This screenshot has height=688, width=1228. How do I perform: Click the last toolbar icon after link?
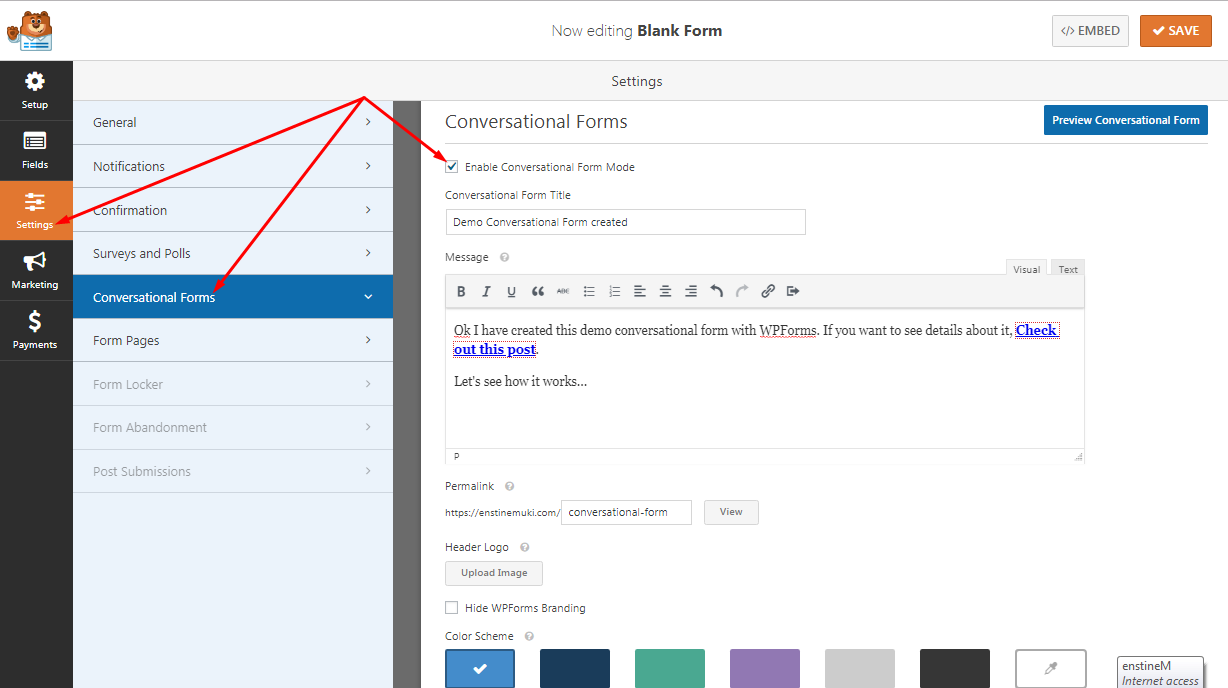point(793,291)
